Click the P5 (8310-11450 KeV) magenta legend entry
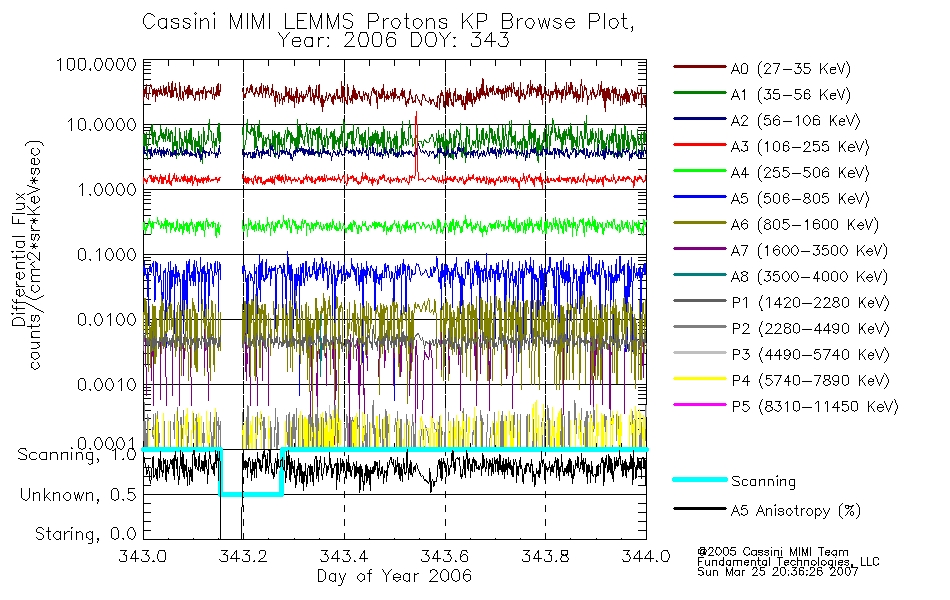This screenshot has height=600, width=950. [x=786, y=407]
